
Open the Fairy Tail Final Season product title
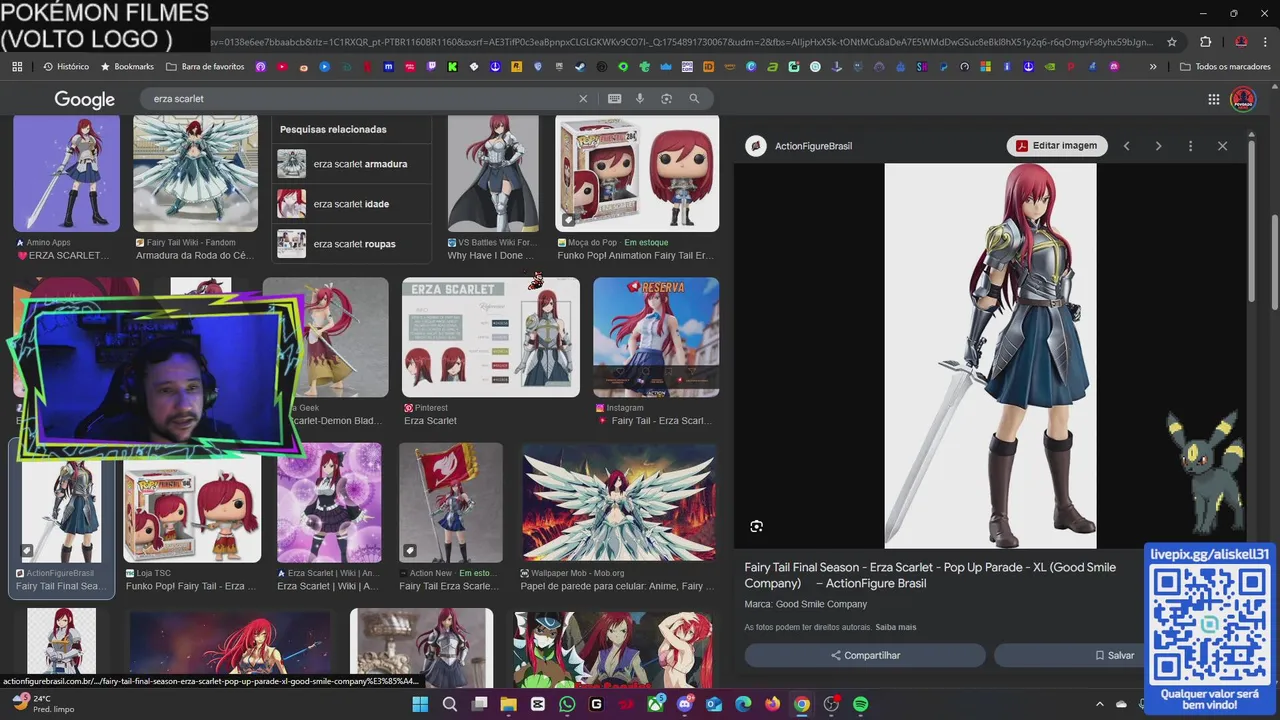pyautogui.click(x=930, y=575)
